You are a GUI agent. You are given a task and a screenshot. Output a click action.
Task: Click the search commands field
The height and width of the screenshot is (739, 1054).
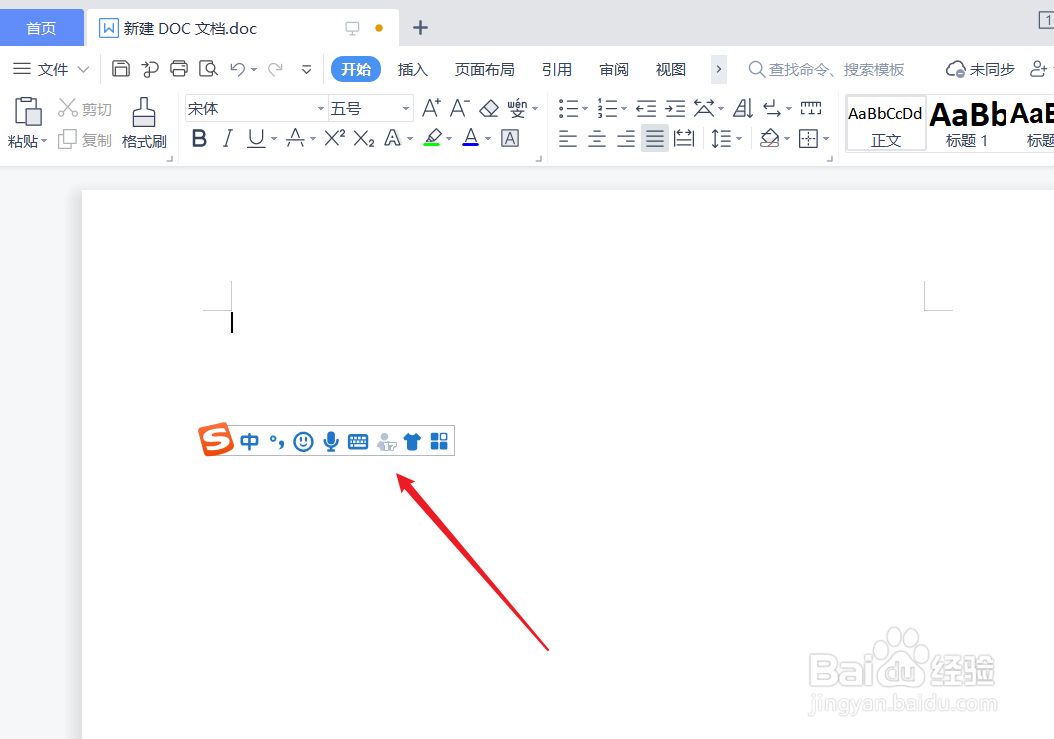(x=827, y=69)
